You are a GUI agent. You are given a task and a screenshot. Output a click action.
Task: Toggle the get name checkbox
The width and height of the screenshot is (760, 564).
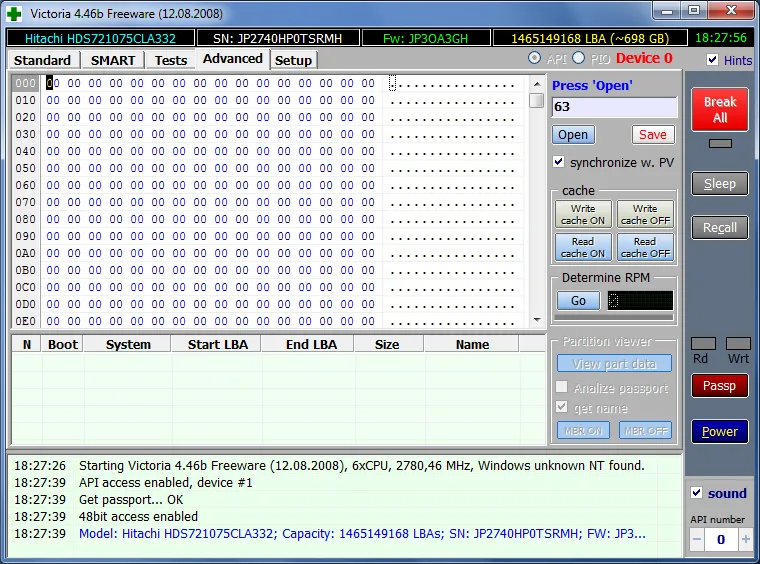[561, 407]
